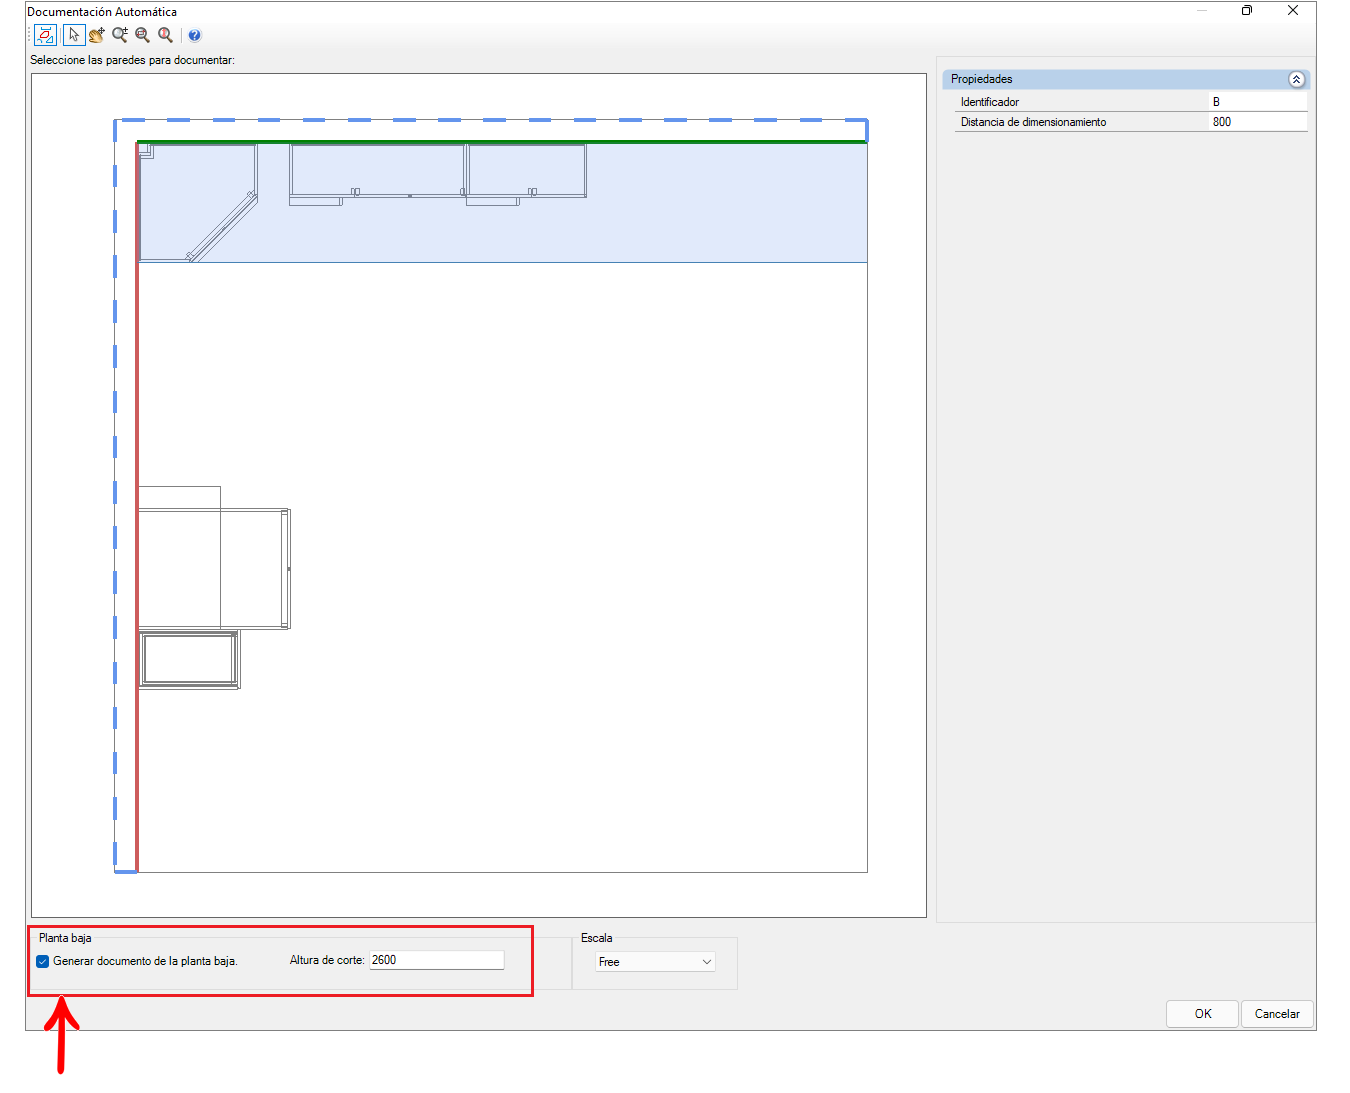This screenshot has width=1350, height=1093.
Task: Edit the Identificador value B
Action: pyautogui.click(x=1258, y=102)
